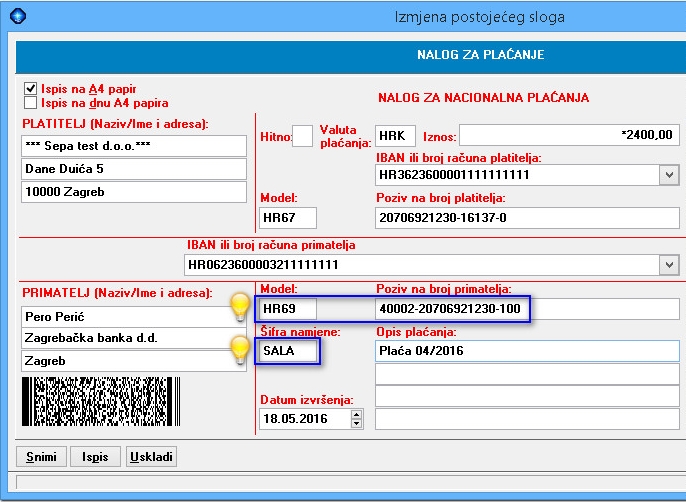Click the lightbulb hint next to SALA code

(240, 350)
